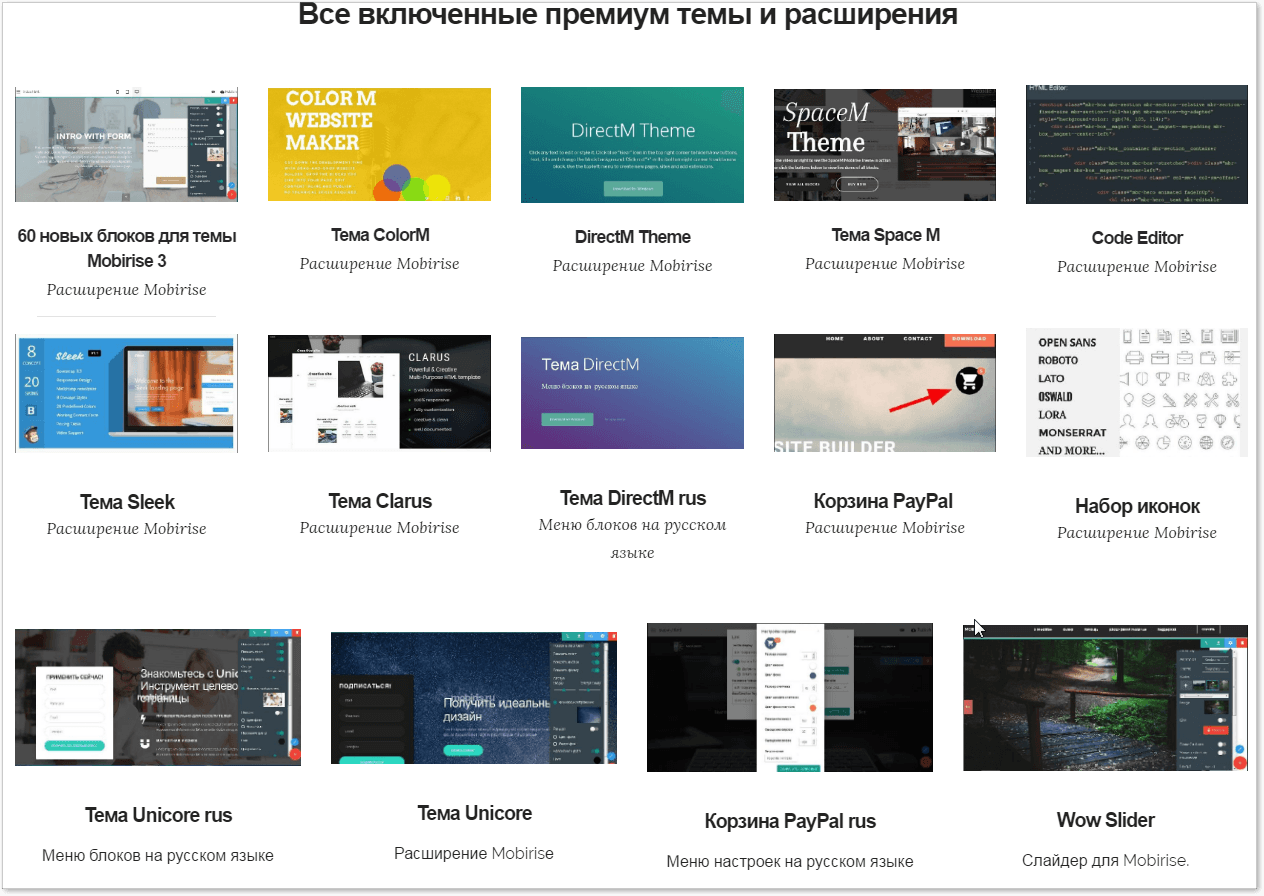Open the Unicore starry sky thumbnail

[474, 700]
